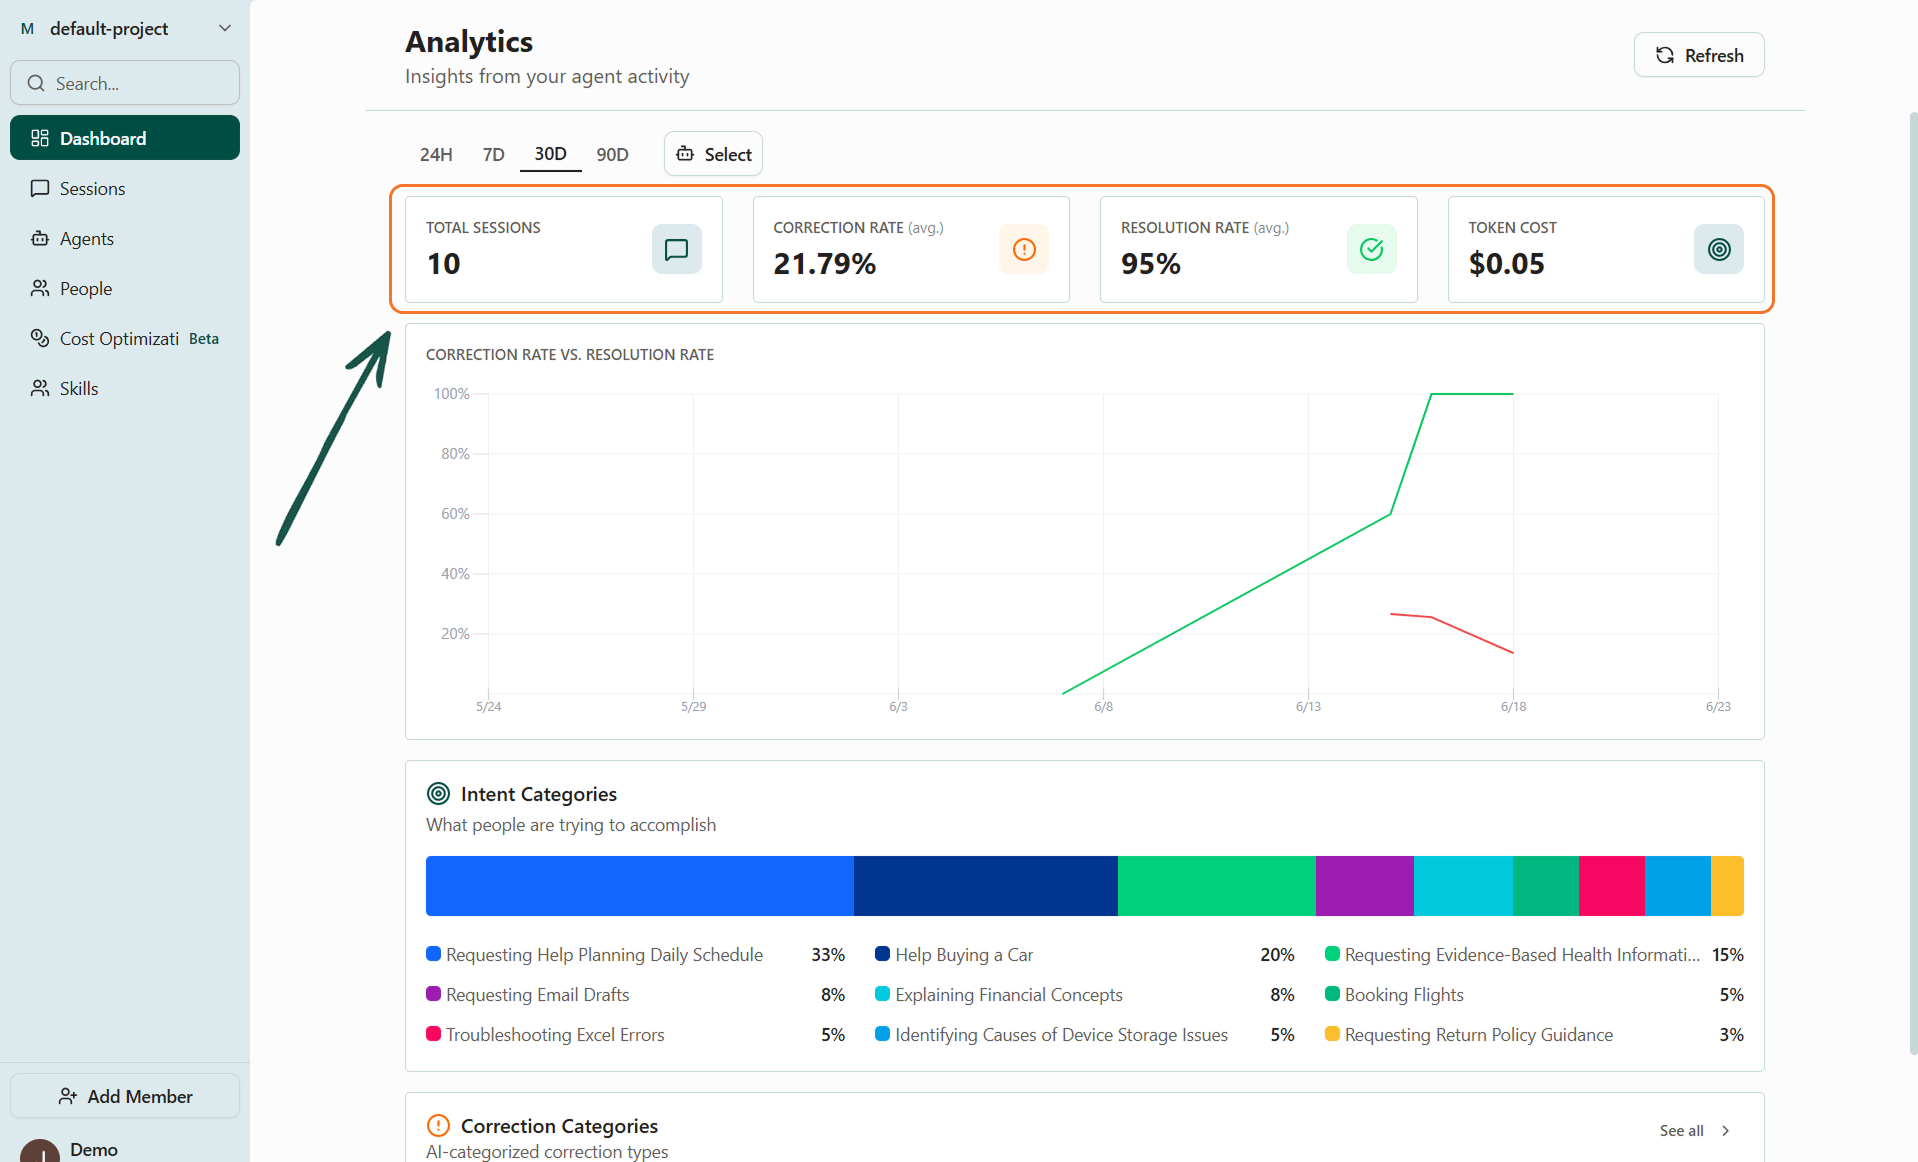Click the Demo user avatar
This screenshot has height=1162, width=1918.
coord(40,1151)
